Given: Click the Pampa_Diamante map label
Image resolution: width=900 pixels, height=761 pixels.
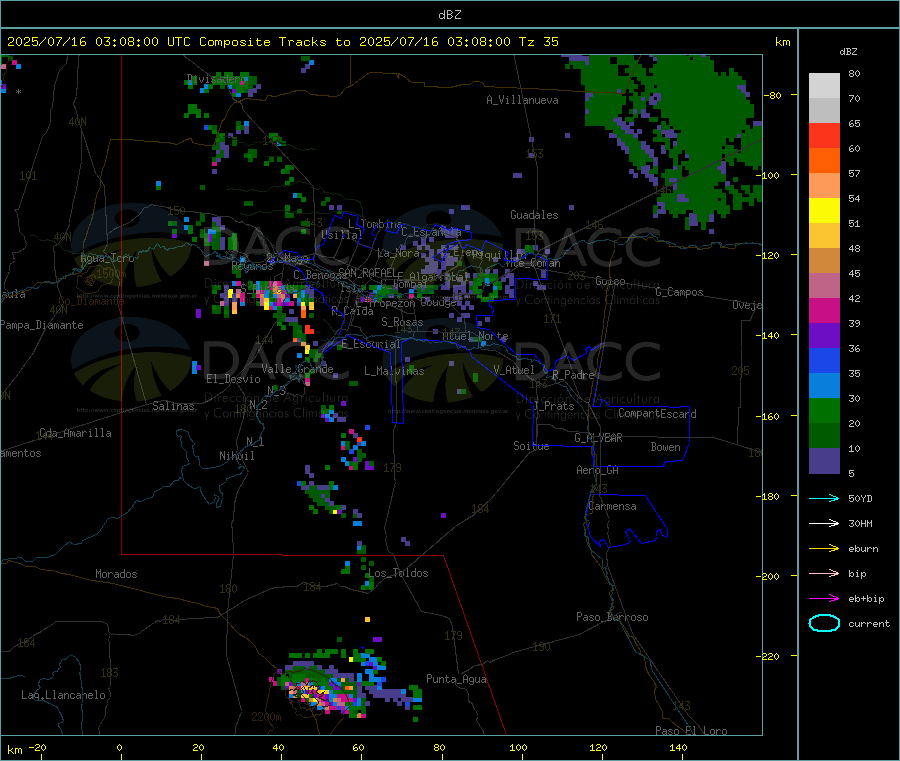Looking at the screenshot, I should 41,325.
